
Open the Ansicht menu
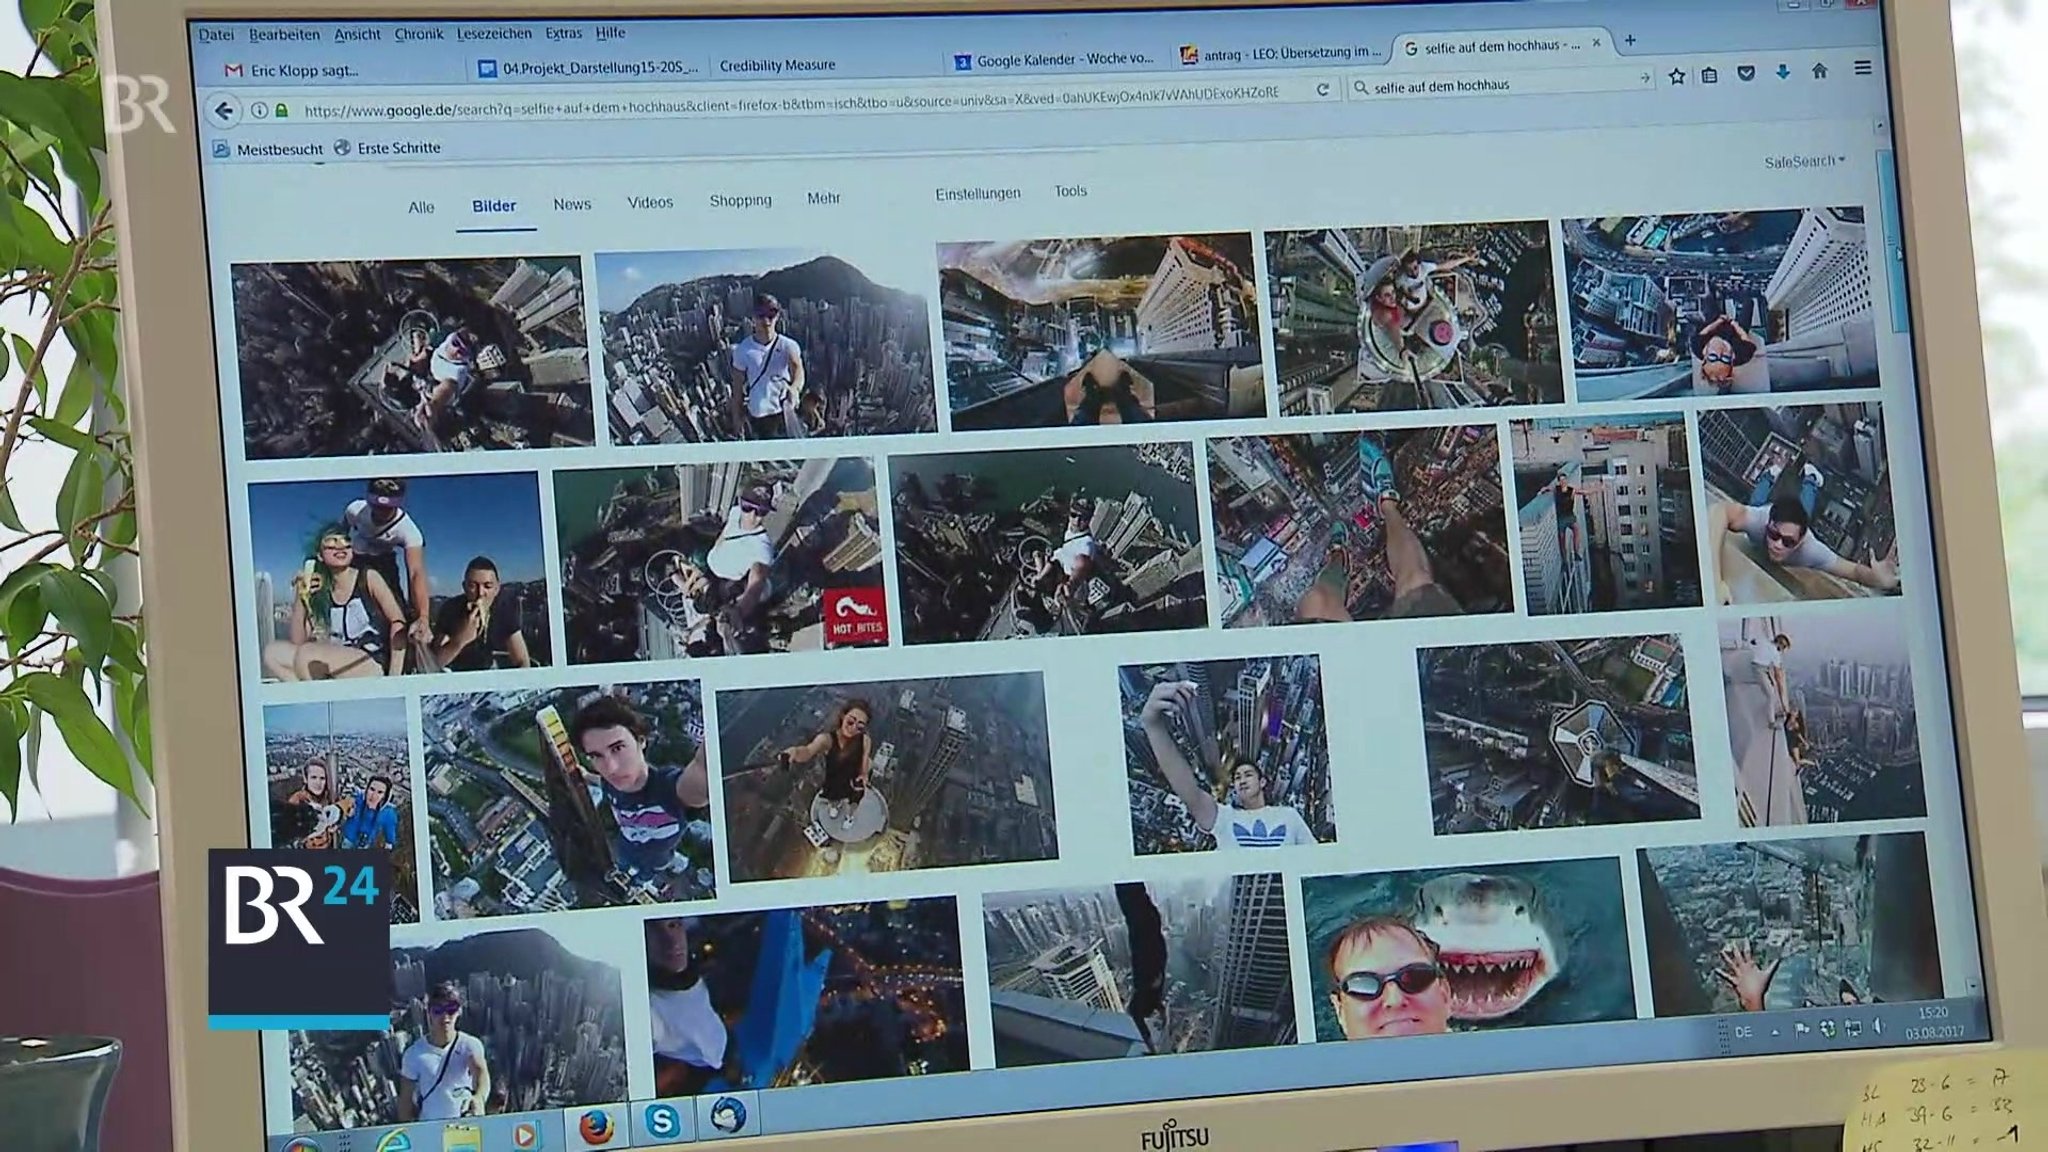357,34
